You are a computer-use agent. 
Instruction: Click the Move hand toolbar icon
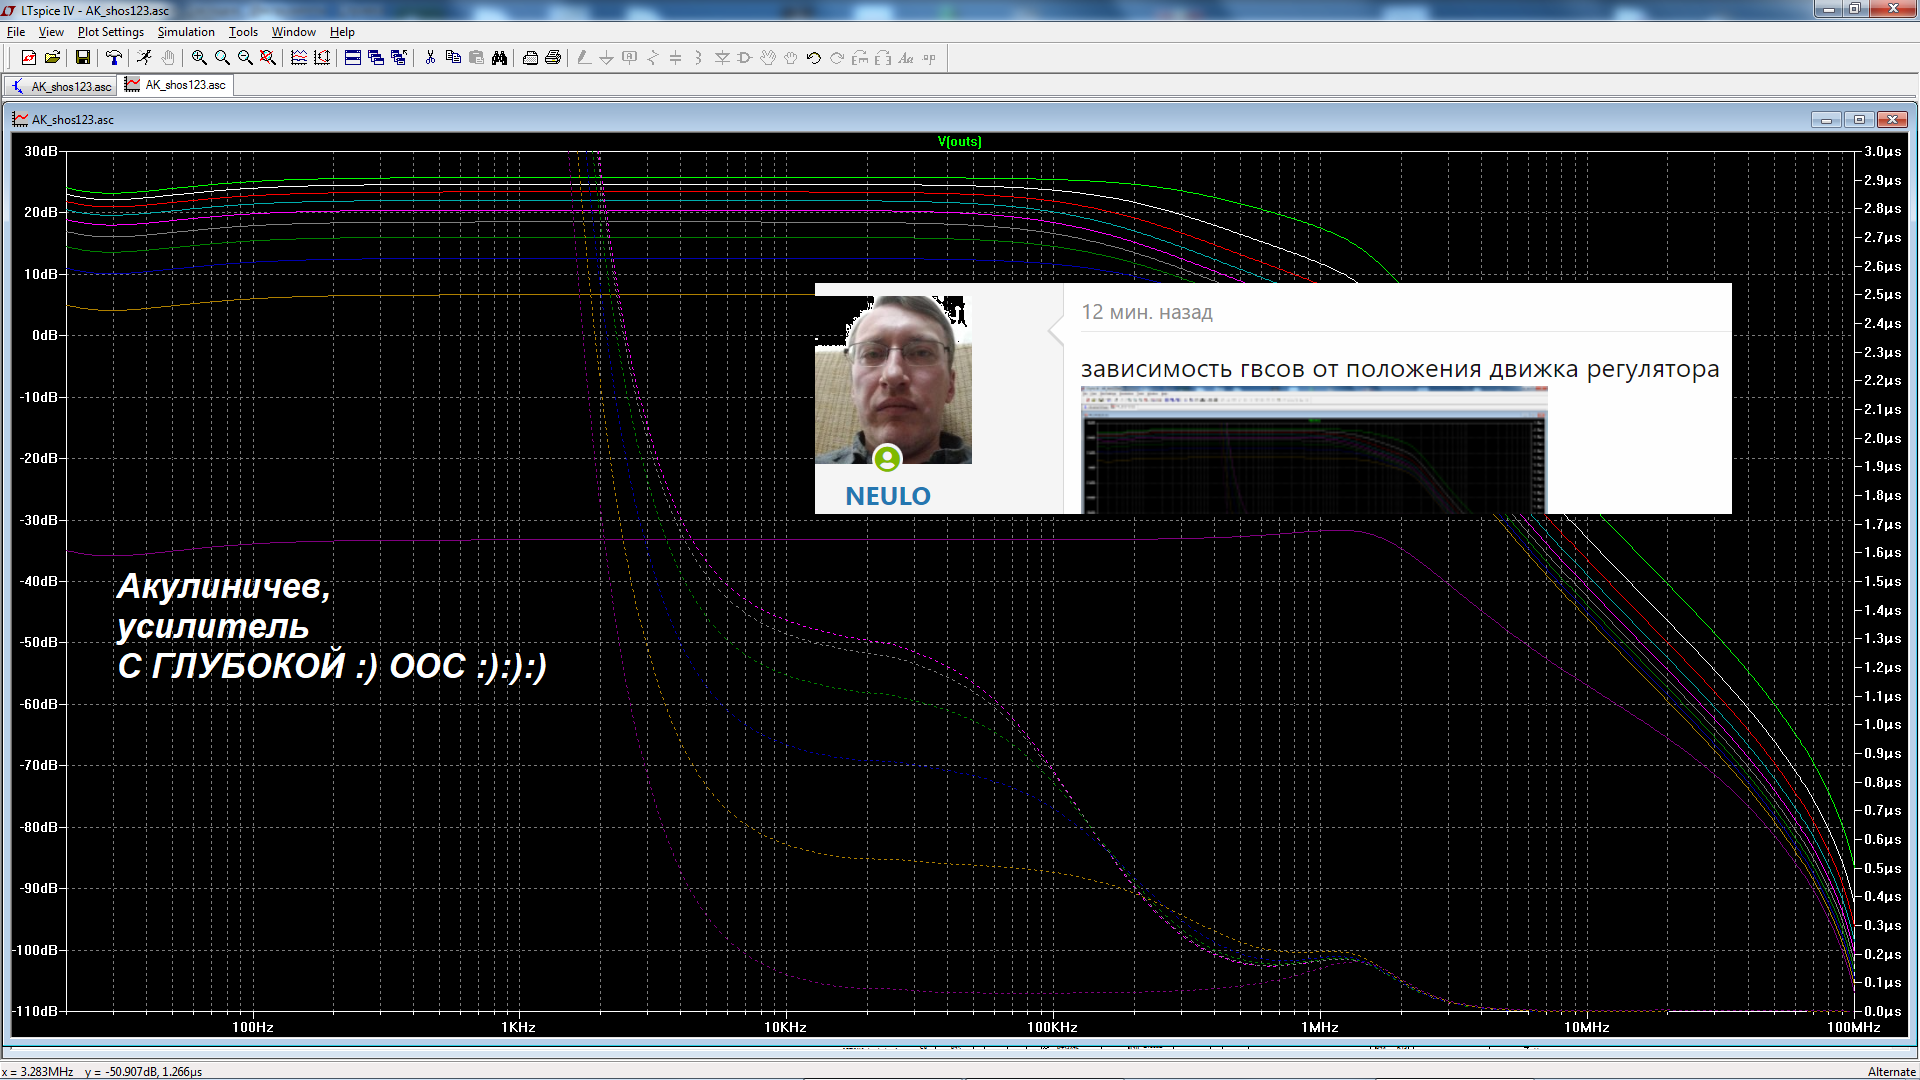[768, 58]
